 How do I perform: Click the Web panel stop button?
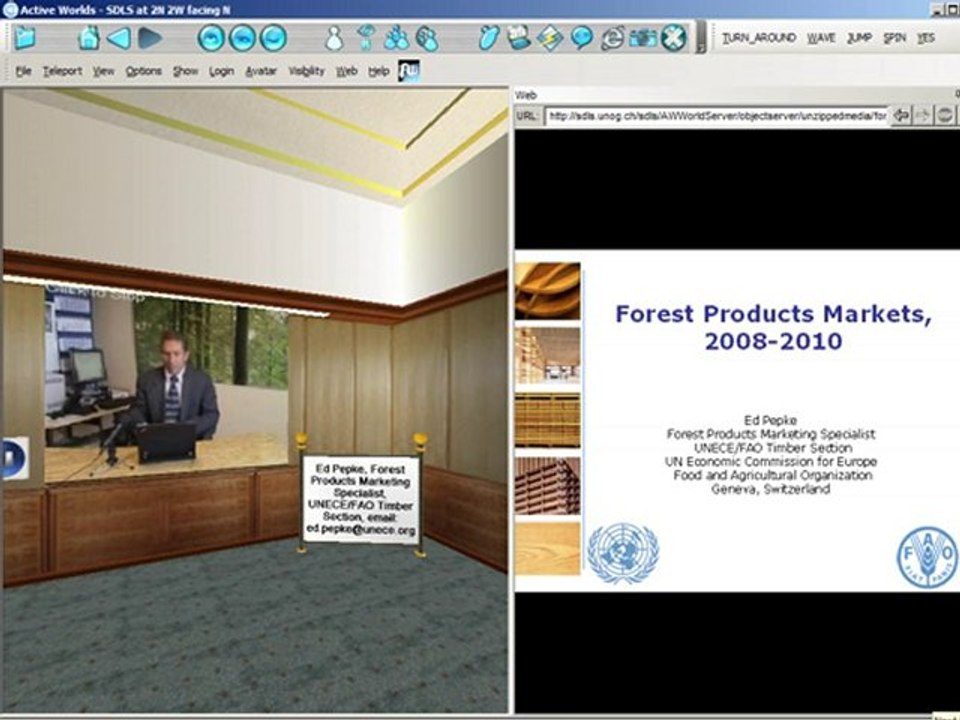[x=945, y=115]
